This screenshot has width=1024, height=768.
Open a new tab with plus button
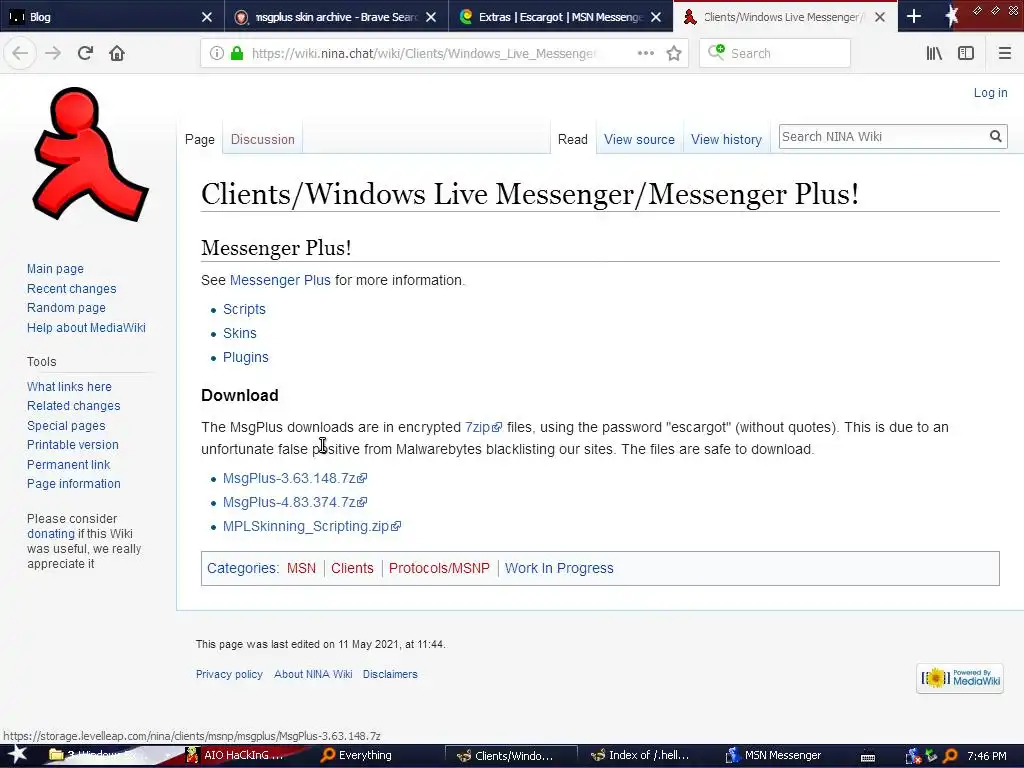click(x=914, y=16)
